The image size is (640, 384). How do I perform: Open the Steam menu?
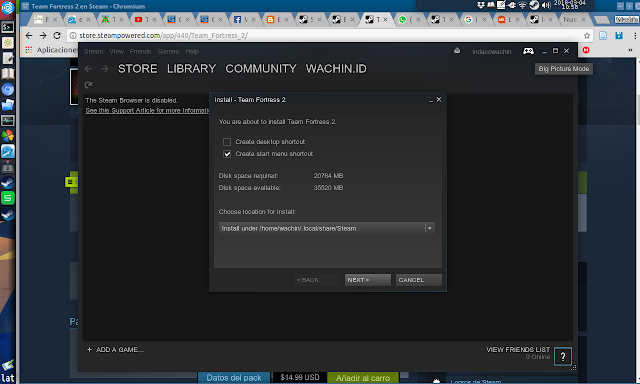point(93,51)
